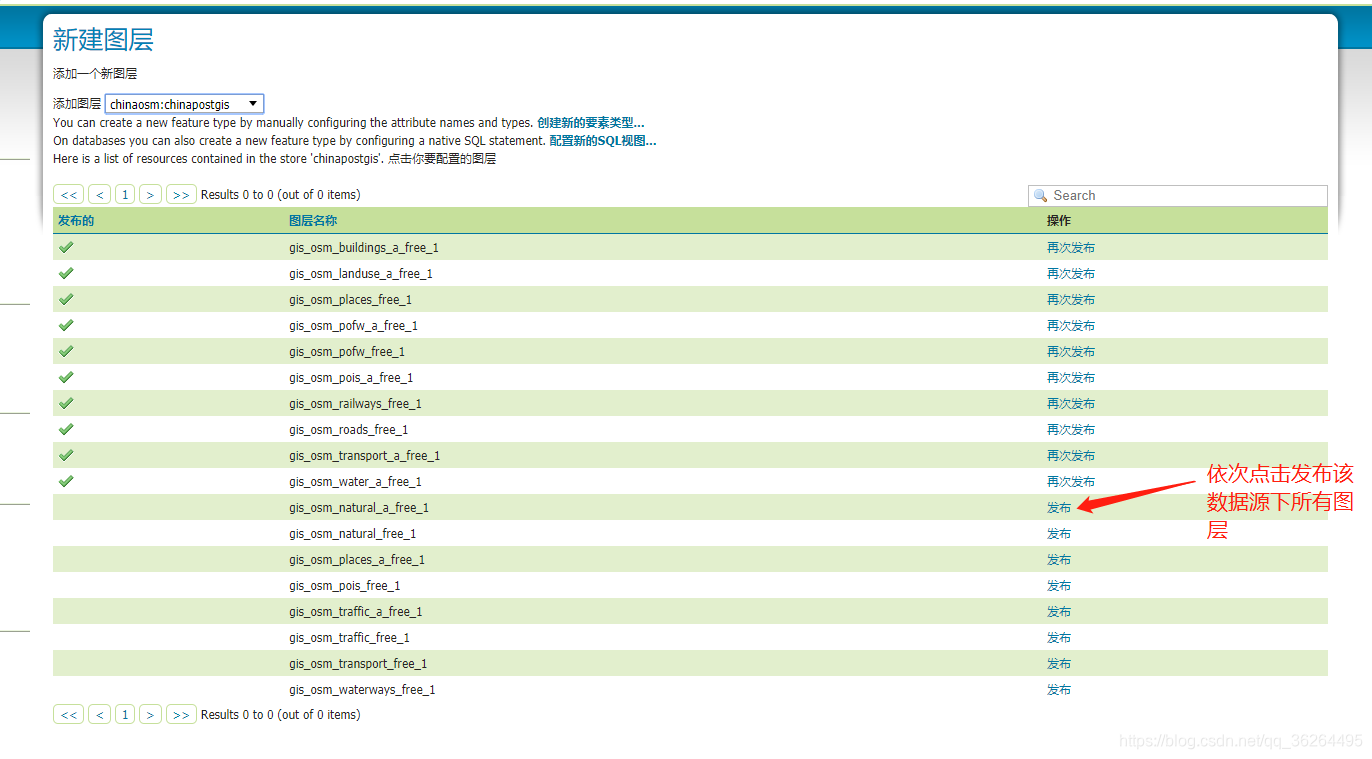The height and width of the screenshot is (759, 1372).
Task: Click published checkmark for gis_osm_pois_a_free_1
Action: pos(66,377)
